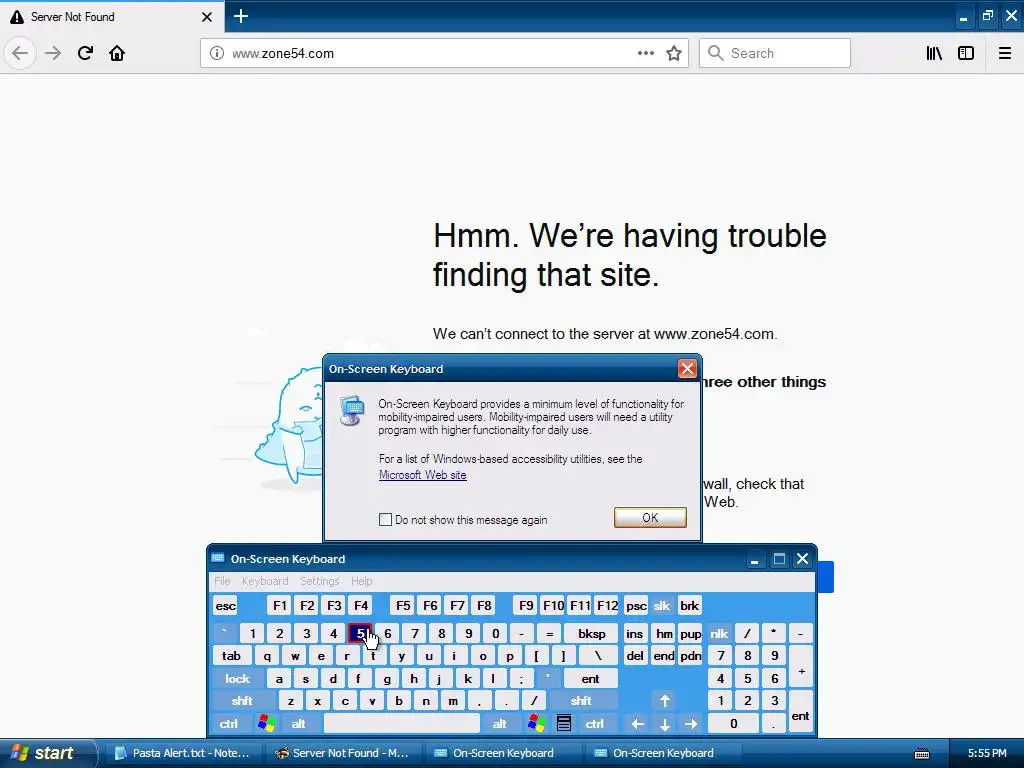Click the q letter key

[266, 656]
